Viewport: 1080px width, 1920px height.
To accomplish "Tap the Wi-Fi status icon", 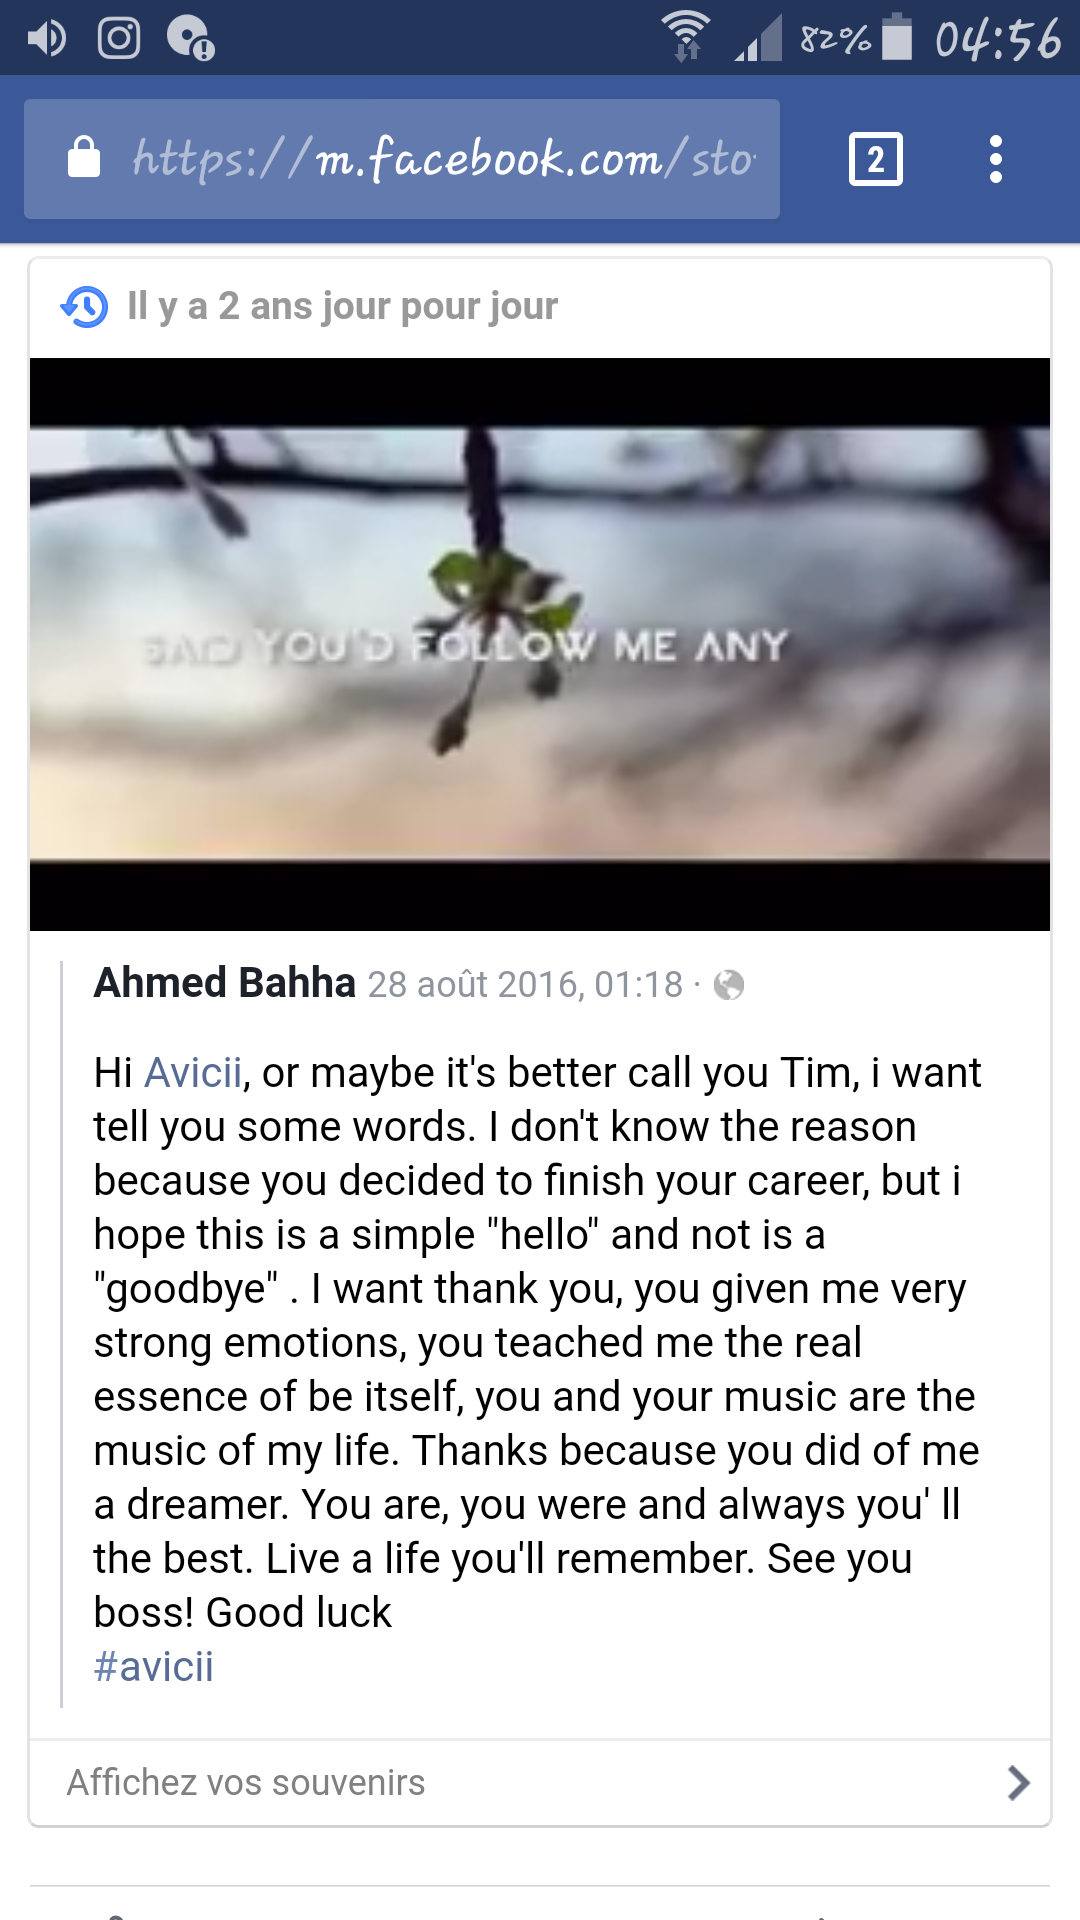I will (x=686, y=37).
